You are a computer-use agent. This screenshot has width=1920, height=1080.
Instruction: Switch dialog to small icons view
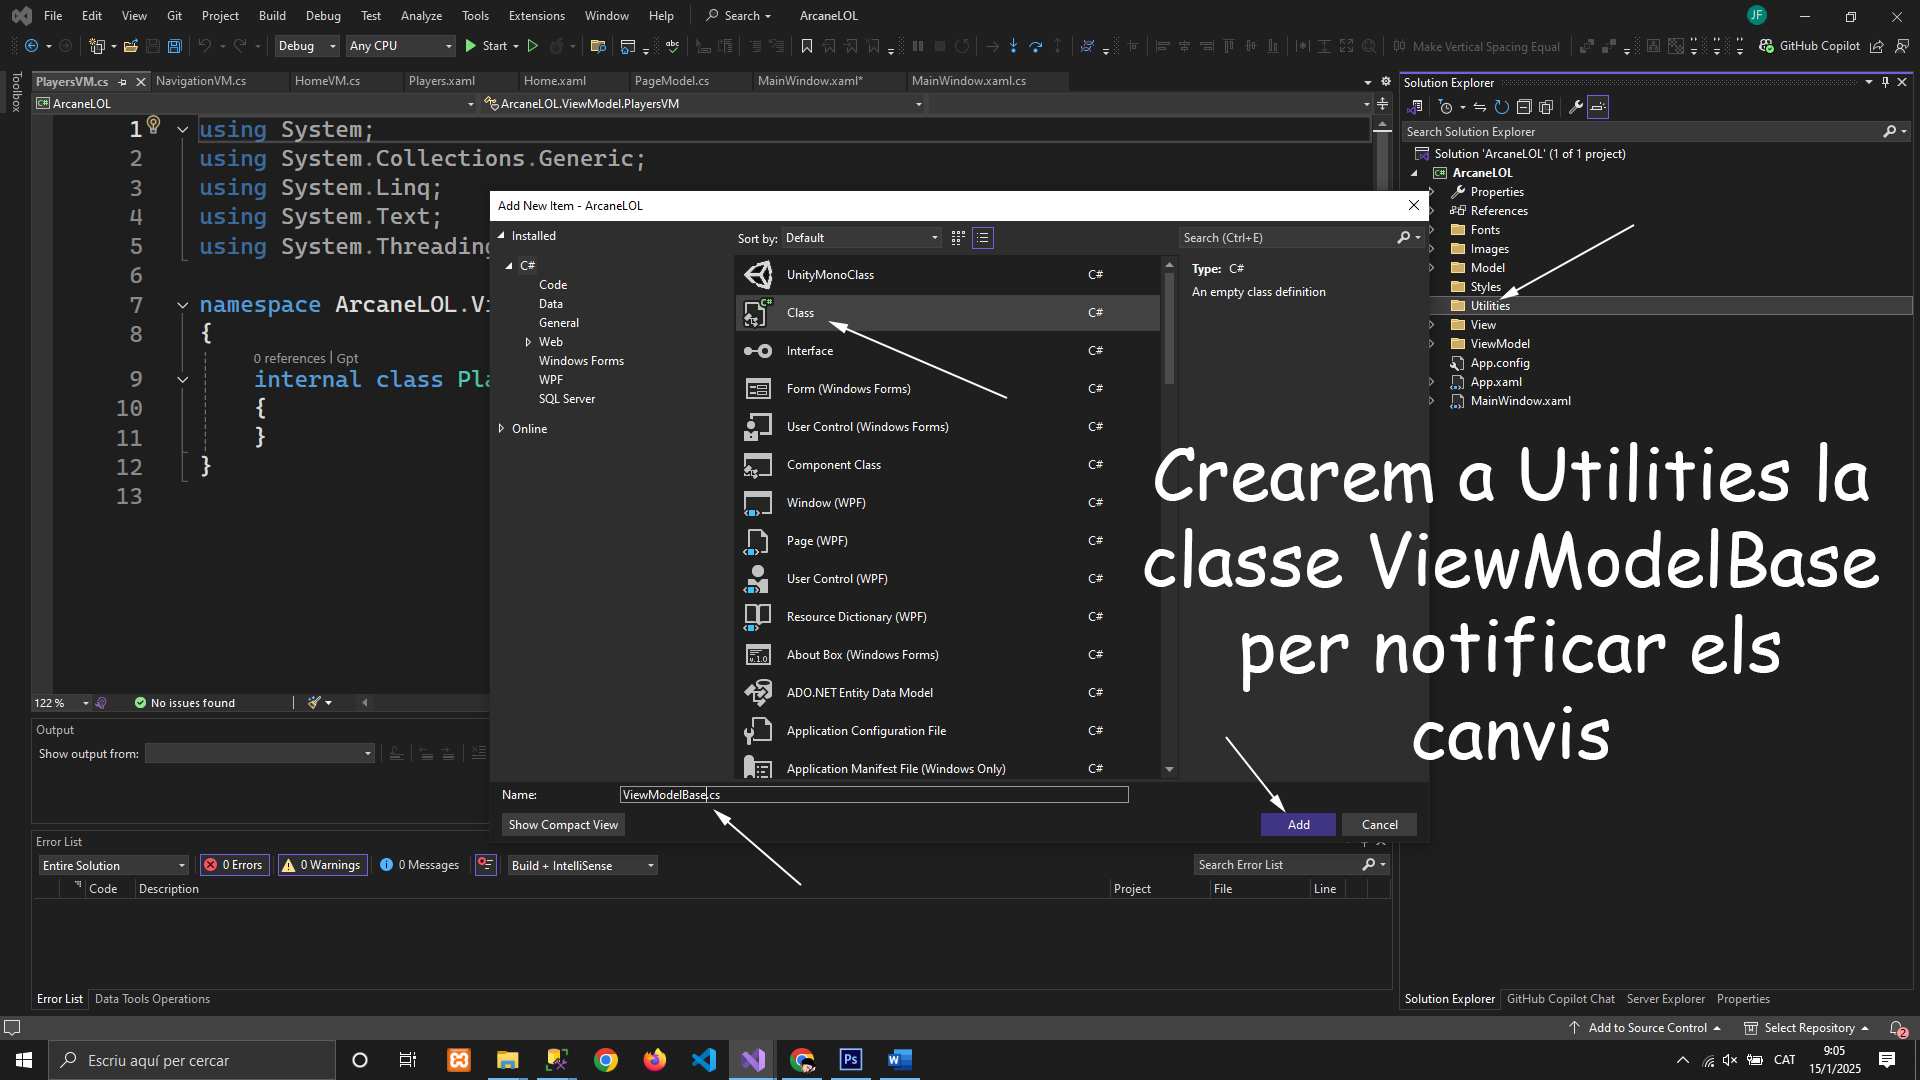pyautogui.click(x=958, y=238)
